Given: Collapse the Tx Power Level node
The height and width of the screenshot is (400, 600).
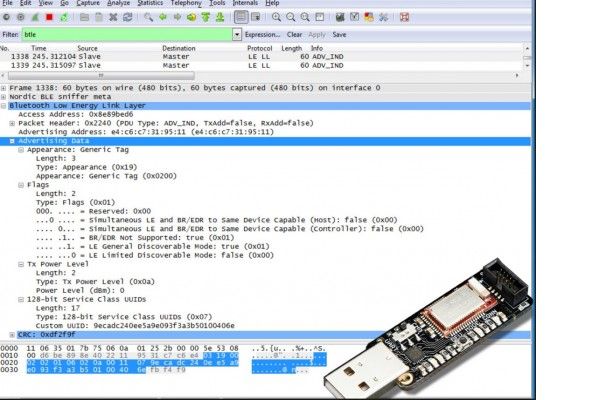Looking at the screenshot, I should coord(21,264).
